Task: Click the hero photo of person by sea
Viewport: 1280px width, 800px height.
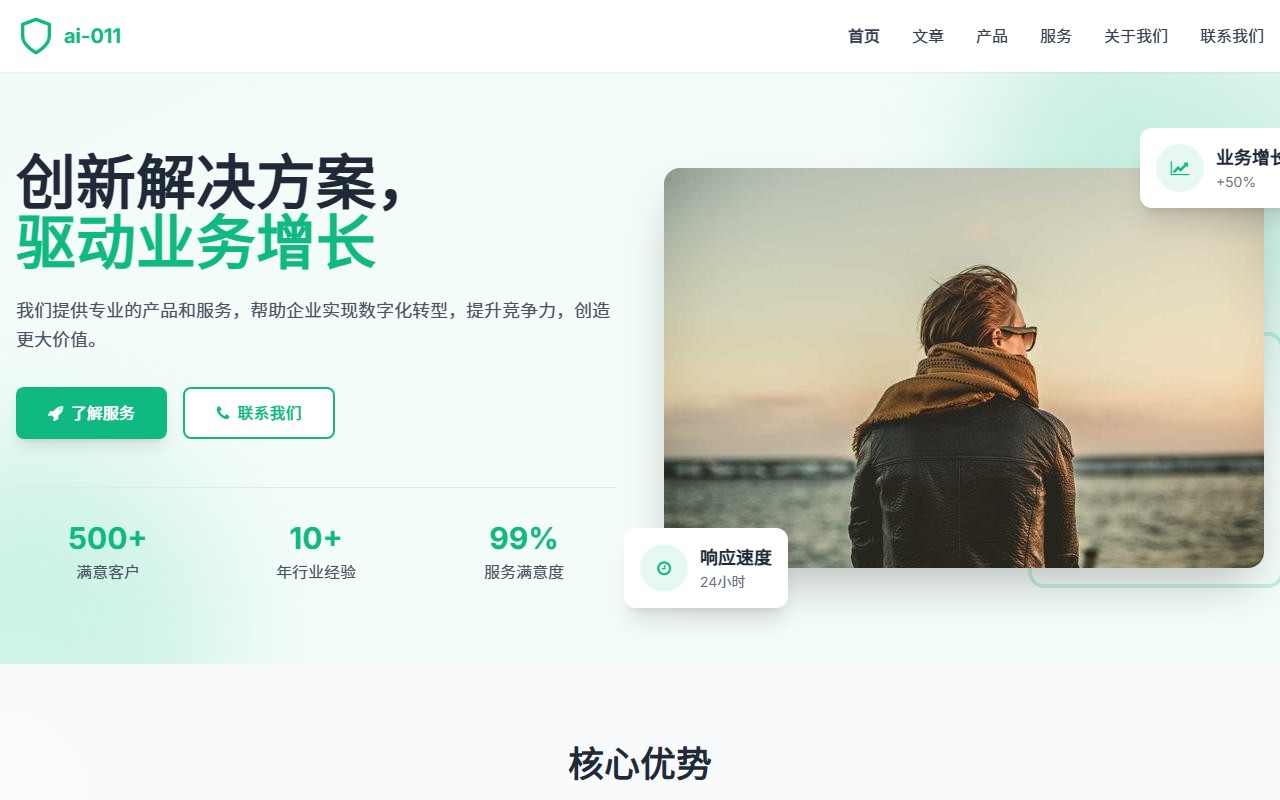Action: click(964, 368)
